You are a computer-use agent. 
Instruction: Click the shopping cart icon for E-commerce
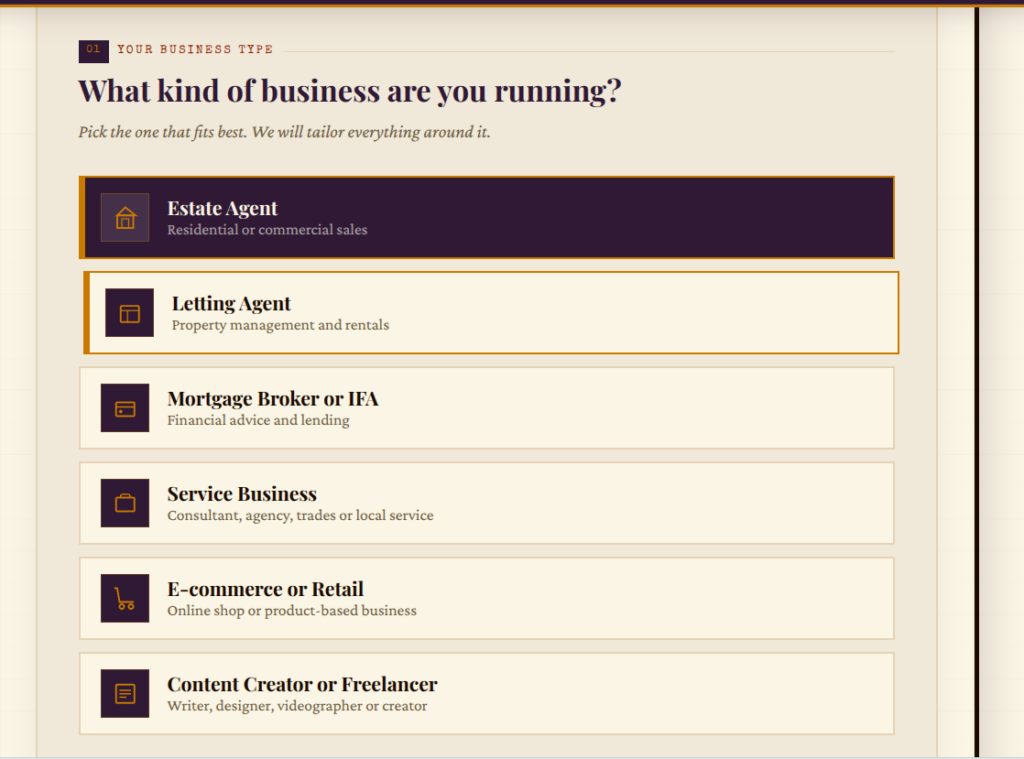[x=125, y=598]
